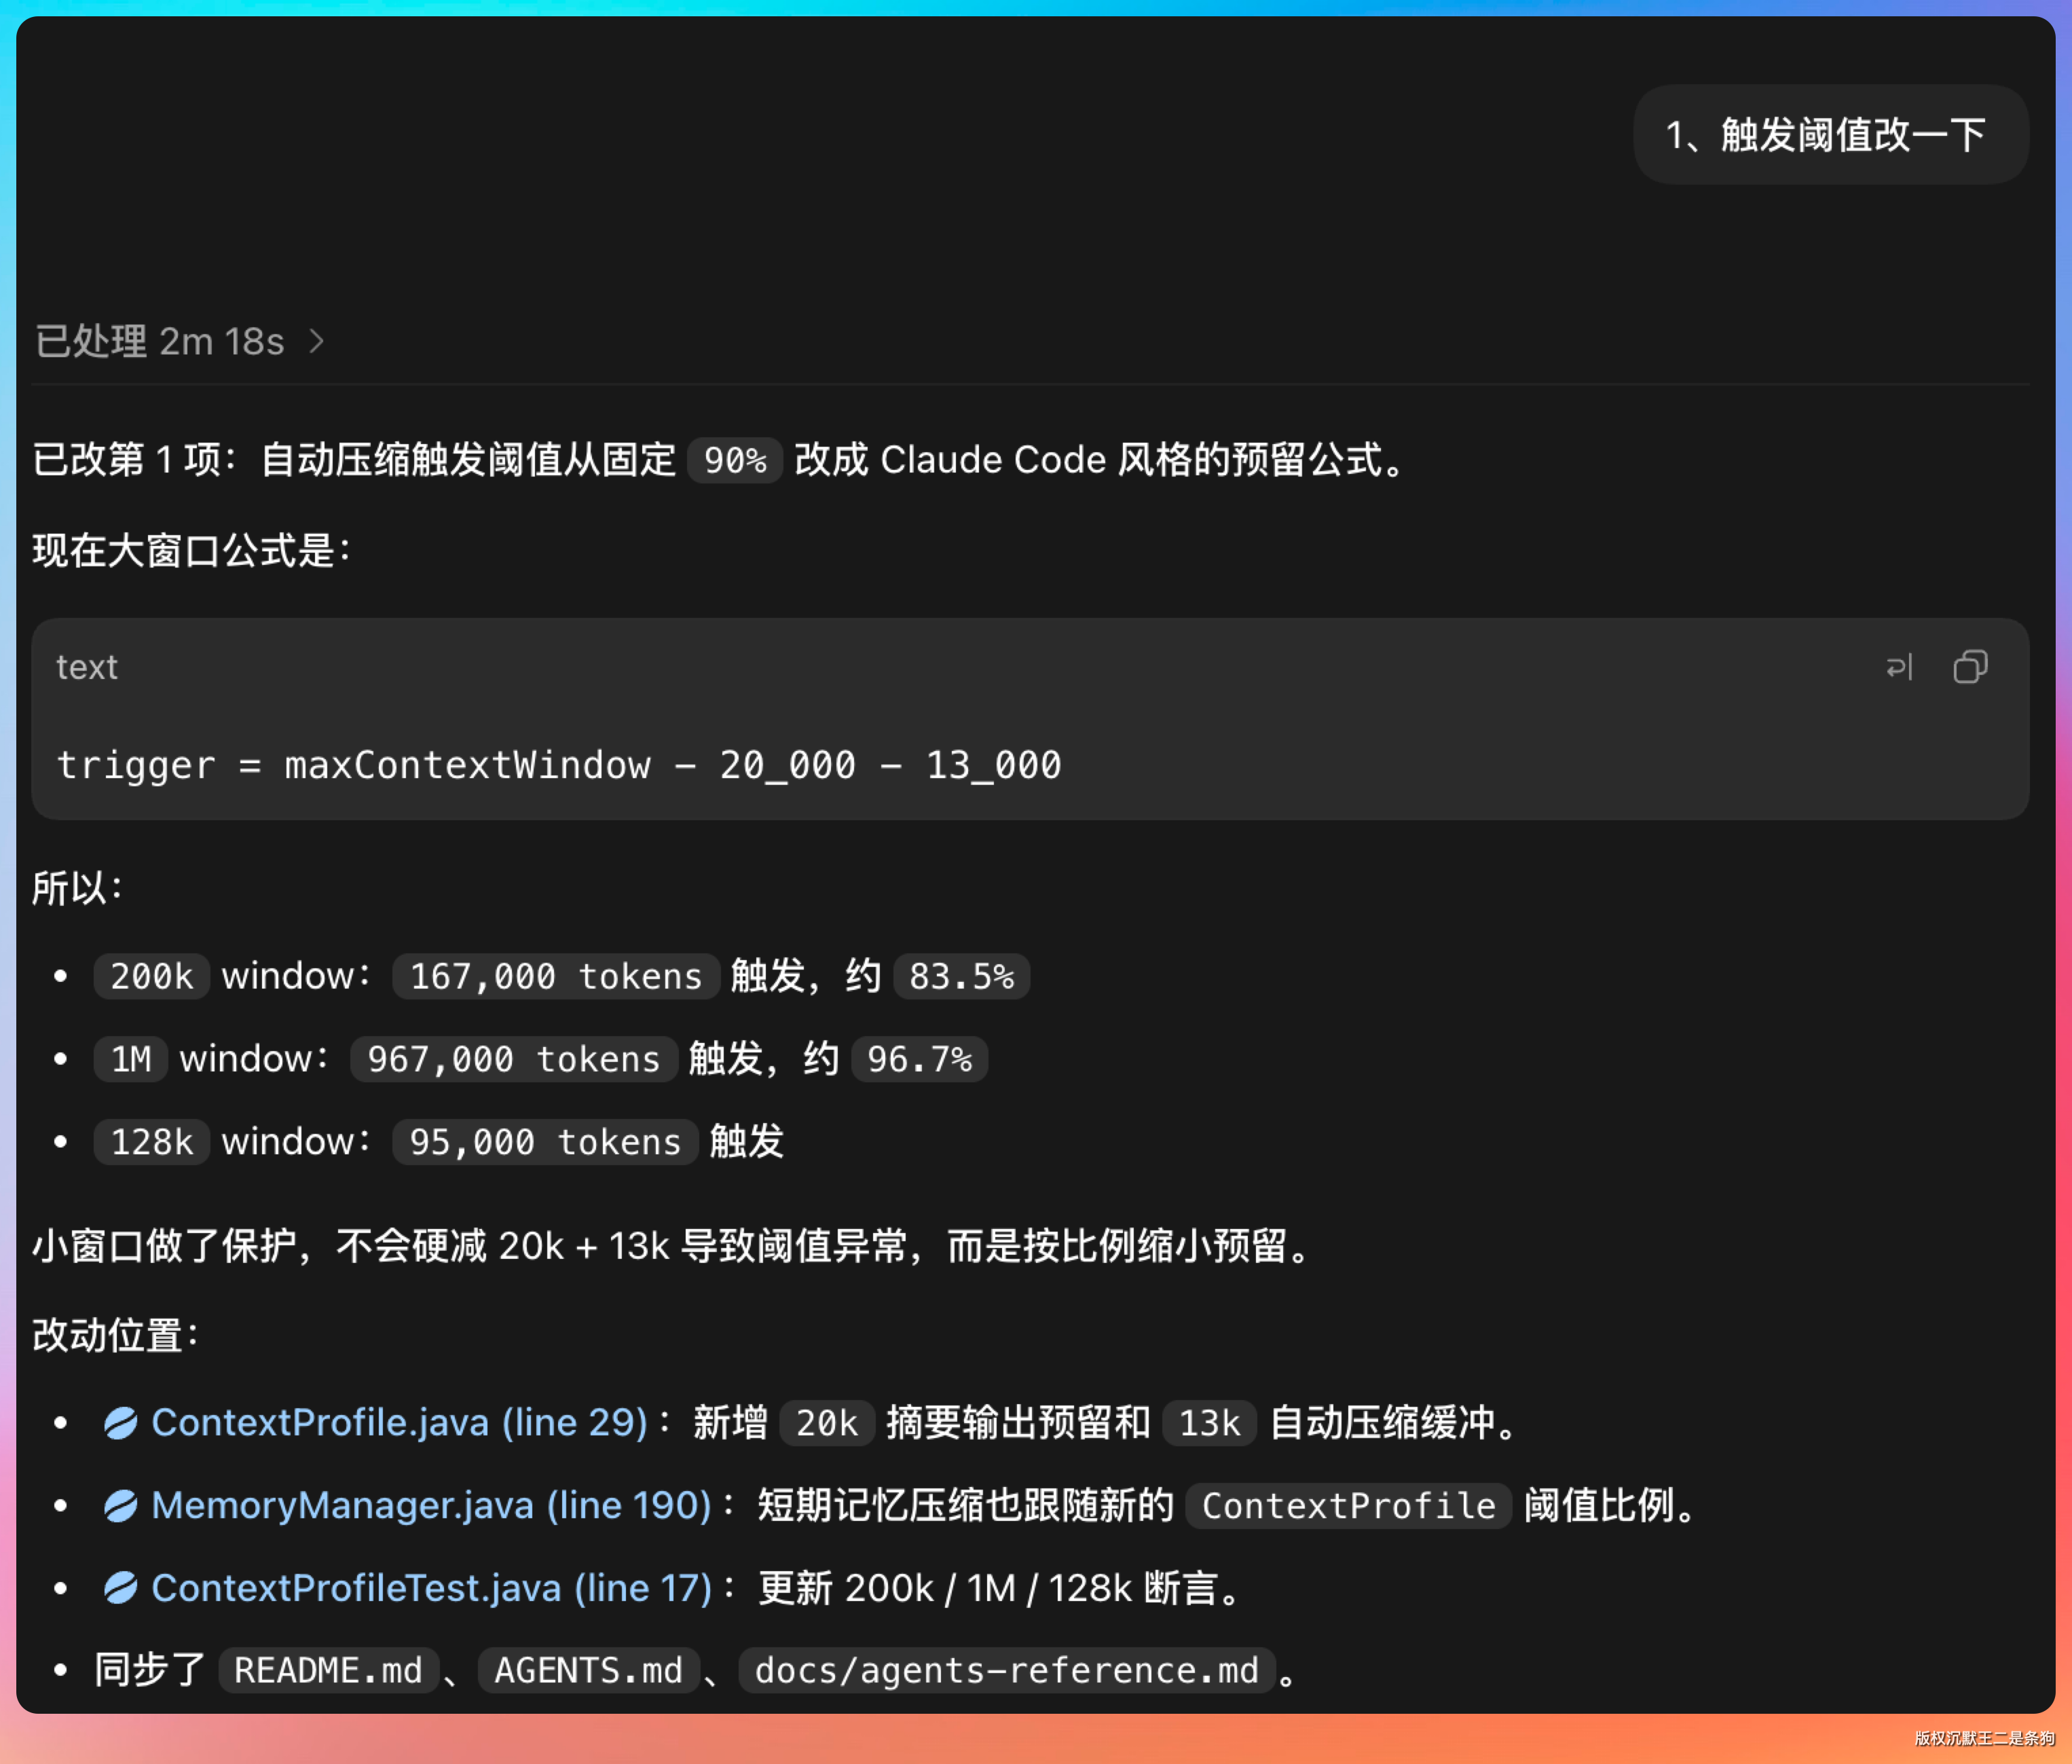This screenshot has height=1764, width=2072.
Task: Click the 95,000 tokens value
Action: 545,1142
